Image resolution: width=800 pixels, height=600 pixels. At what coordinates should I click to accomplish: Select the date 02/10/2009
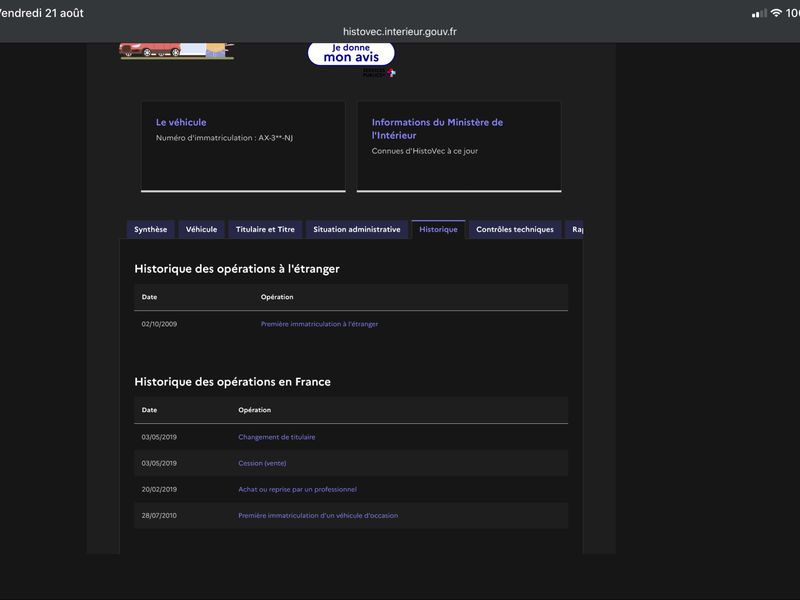(x=159, y=324)
